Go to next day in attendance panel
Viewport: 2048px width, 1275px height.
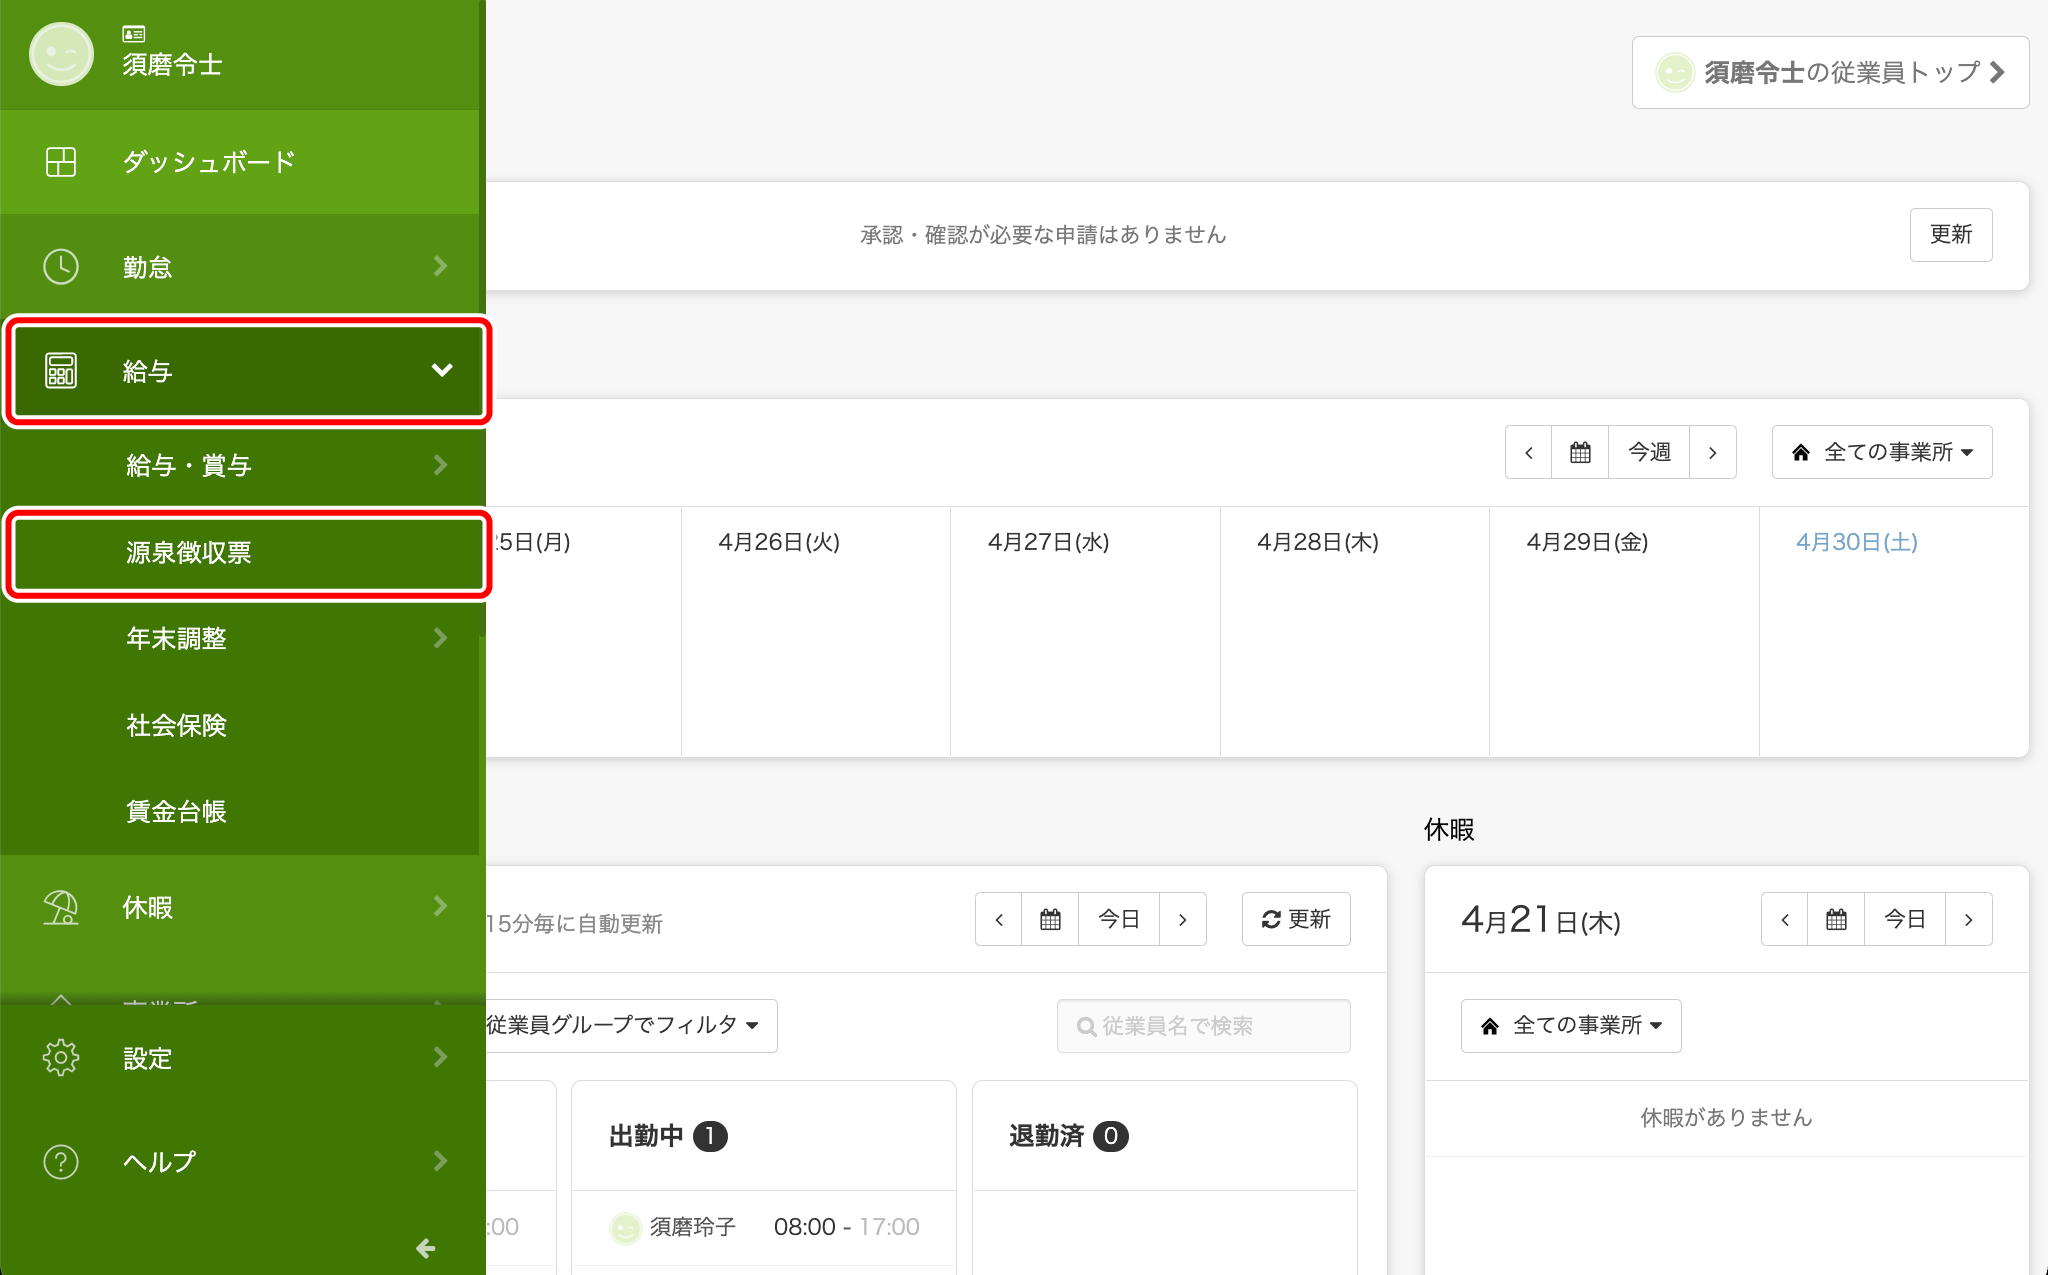(1183, 919)
